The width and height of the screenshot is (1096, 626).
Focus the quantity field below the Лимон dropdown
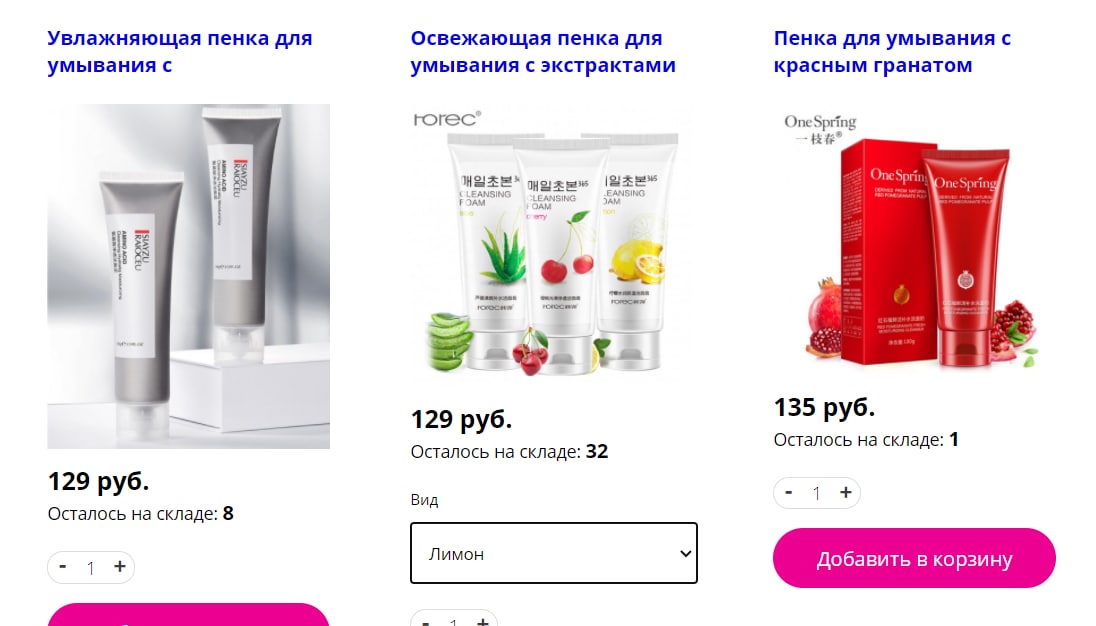[454, 621]
